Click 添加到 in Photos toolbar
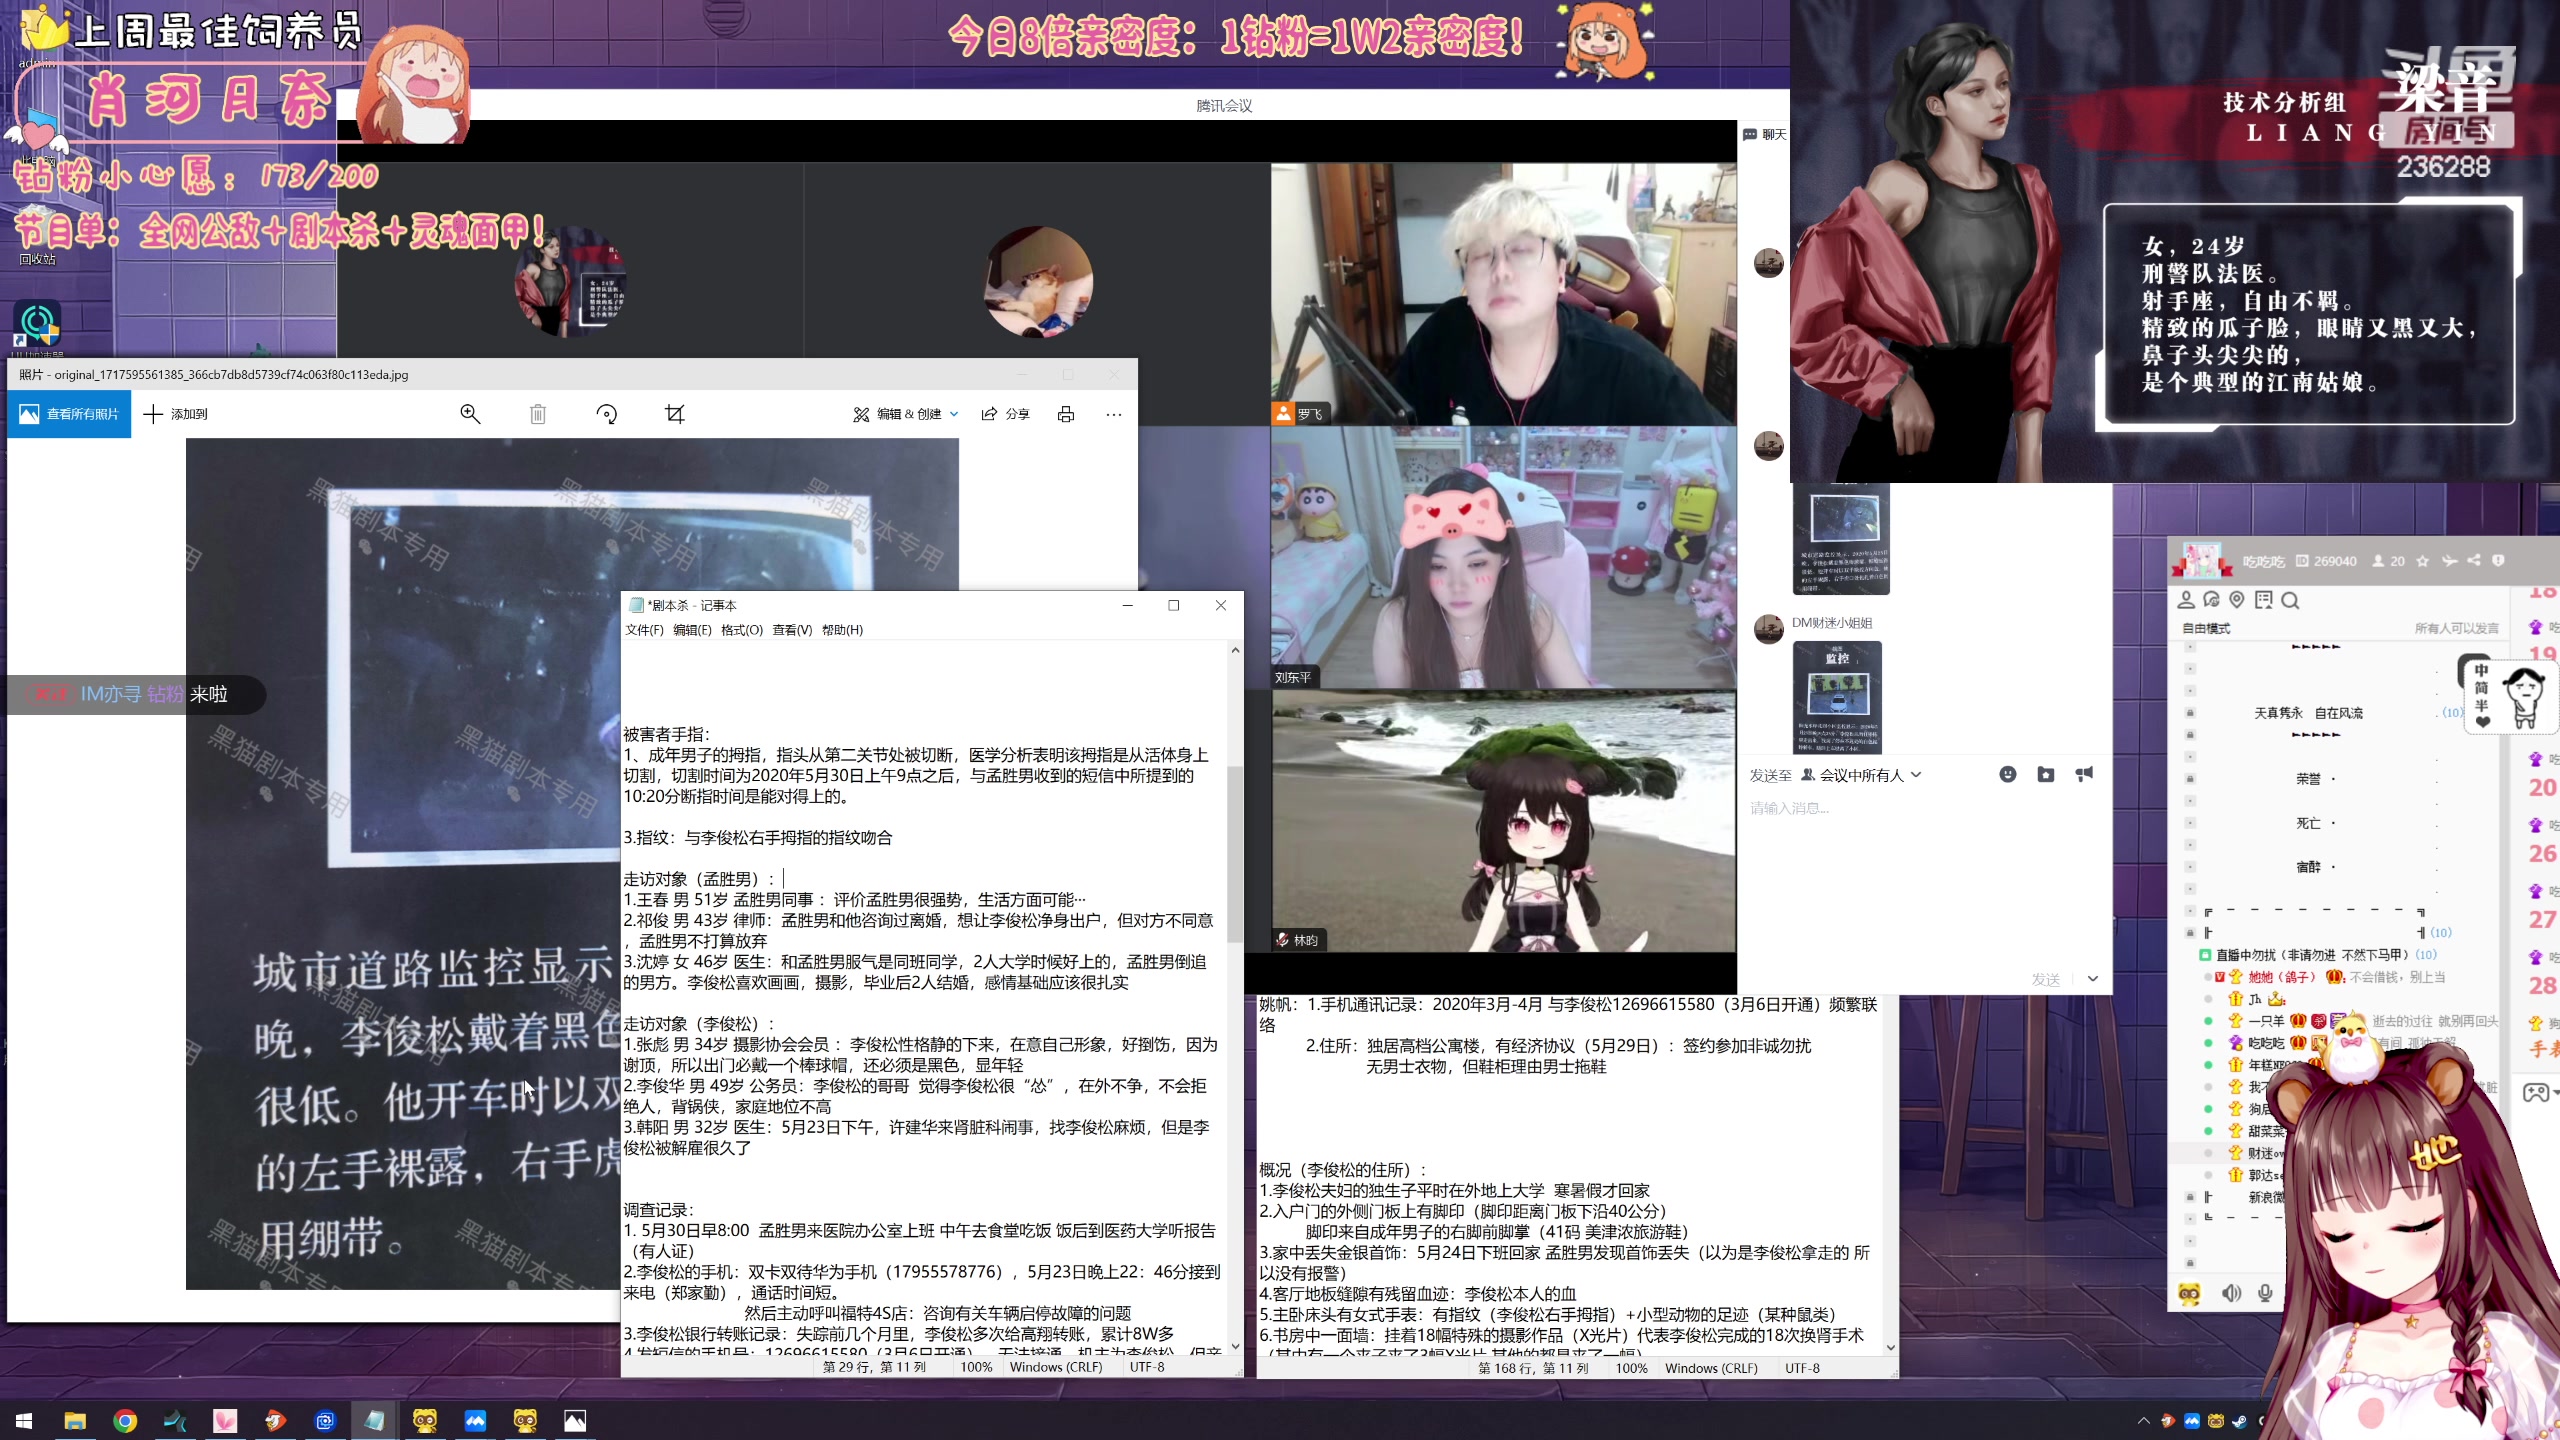Image resolution: width=2560 pixels, height=1440 pixels. point(175,414)
